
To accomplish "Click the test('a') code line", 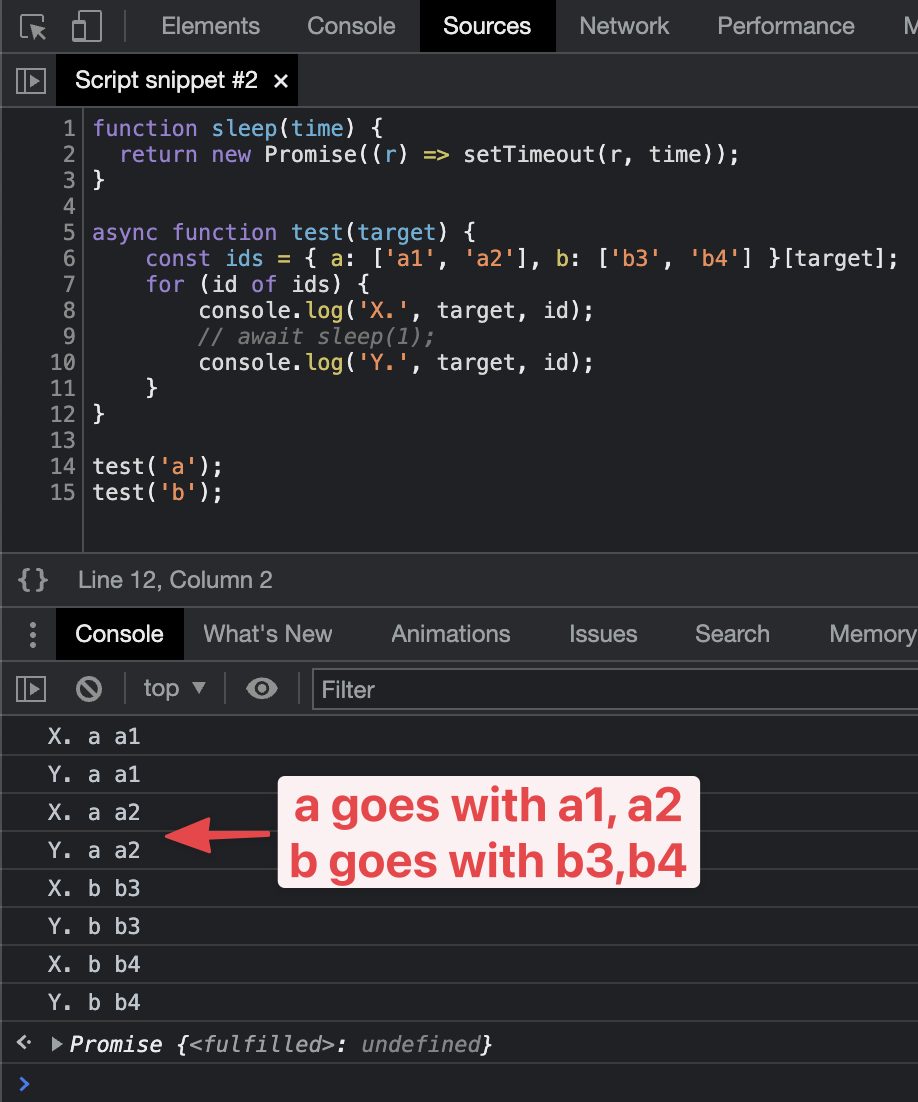I will (x=157, y=467).
